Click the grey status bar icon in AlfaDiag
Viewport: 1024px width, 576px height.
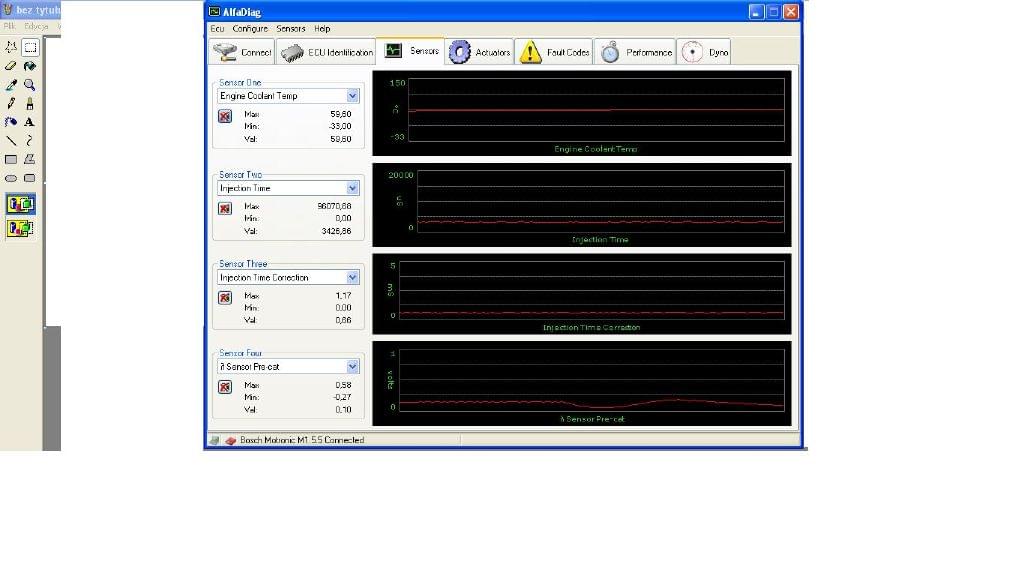click(215, 440)
